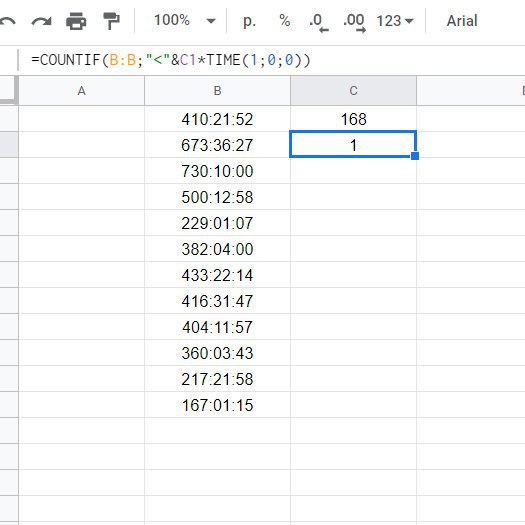Screen dimensions: 525x525
Task: Select cell with 416:31:47
Action: point(217,301)
